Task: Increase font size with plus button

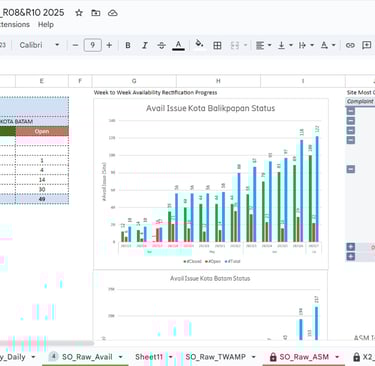Action: (109, 45)
